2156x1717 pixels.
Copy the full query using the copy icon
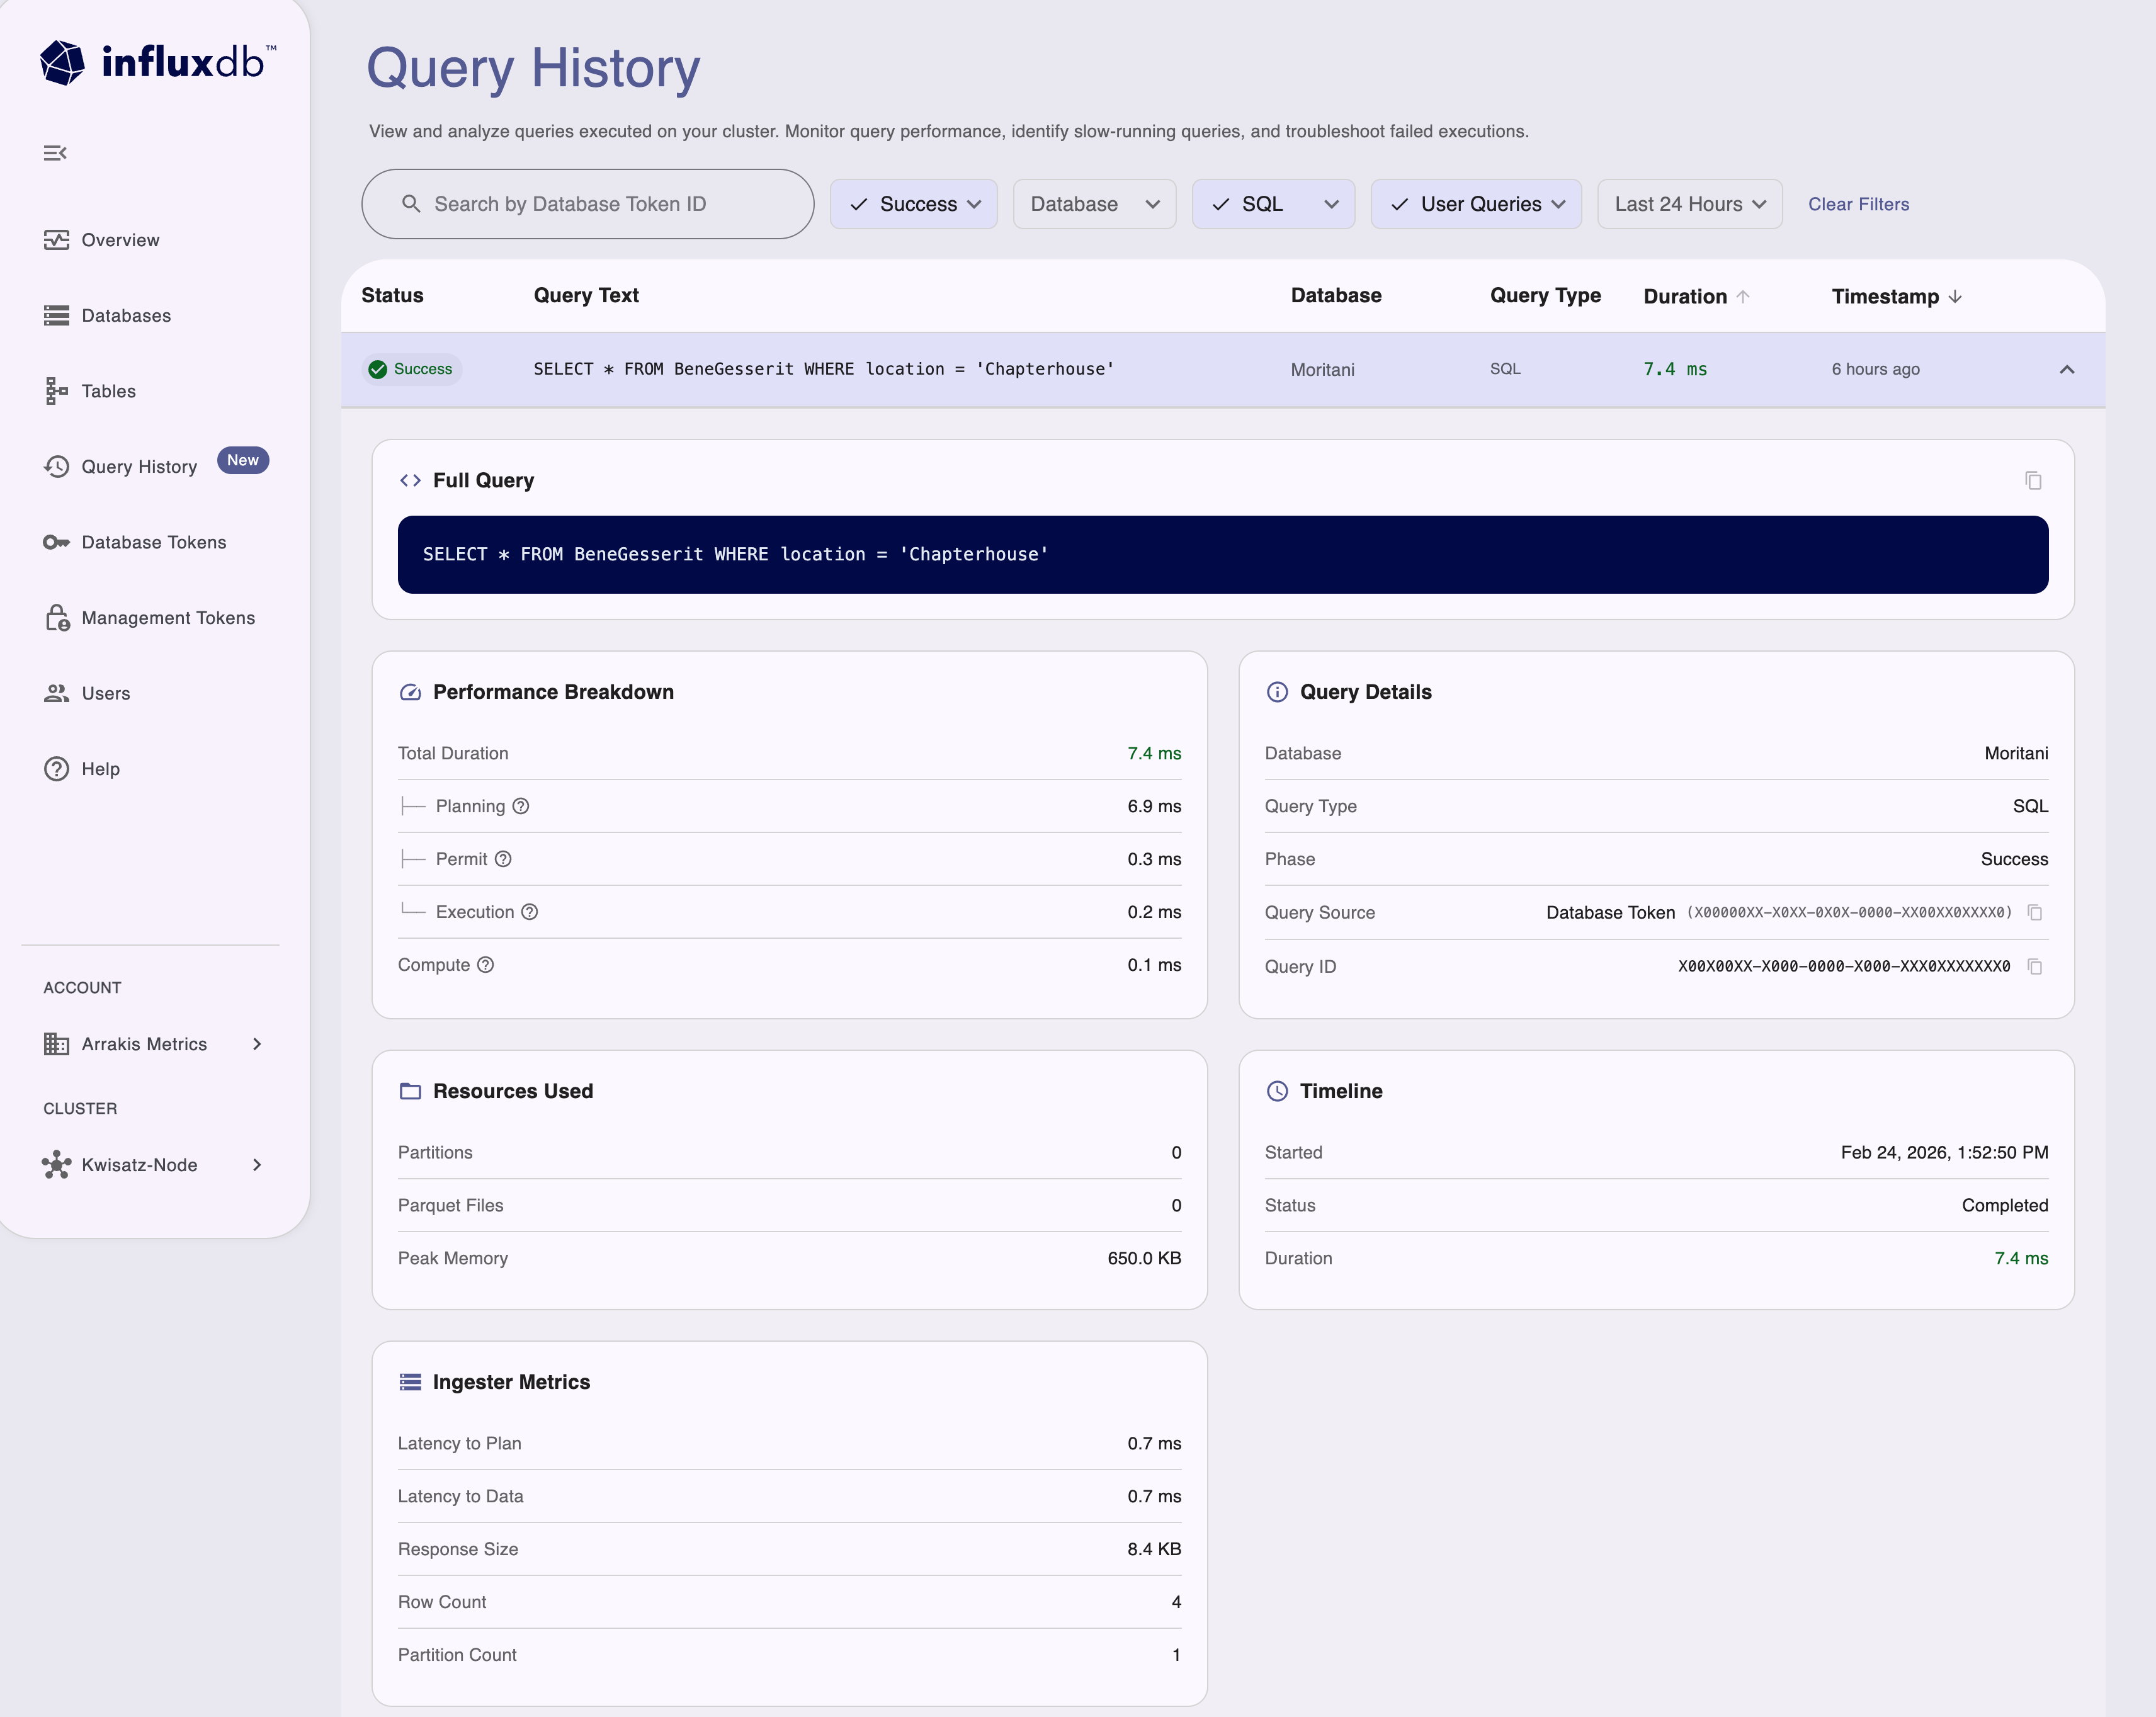click(2034, 480)
